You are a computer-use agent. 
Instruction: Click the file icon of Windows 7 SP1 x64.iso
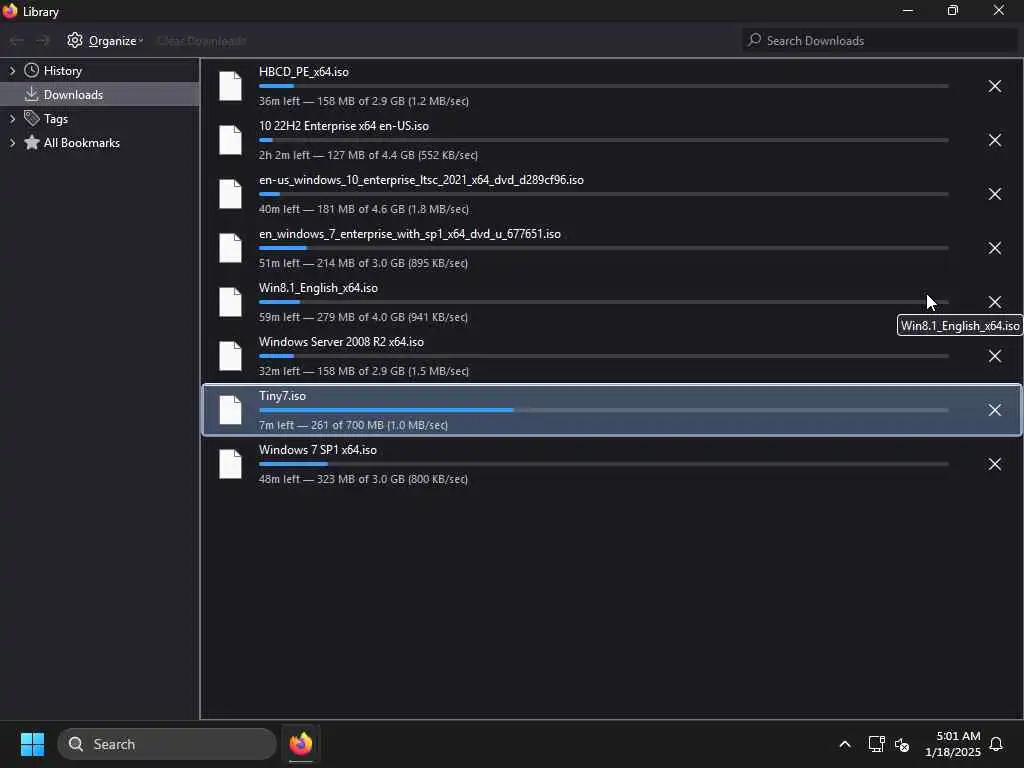pos(230,464)
